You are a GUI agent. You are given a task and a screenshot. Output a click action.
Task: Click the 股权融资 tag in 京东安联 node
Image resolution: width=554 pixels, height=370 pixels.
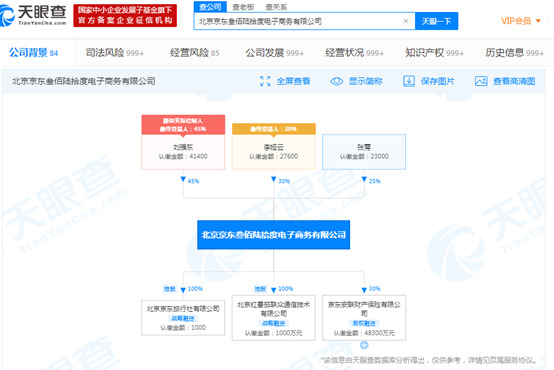click(364, 323)
